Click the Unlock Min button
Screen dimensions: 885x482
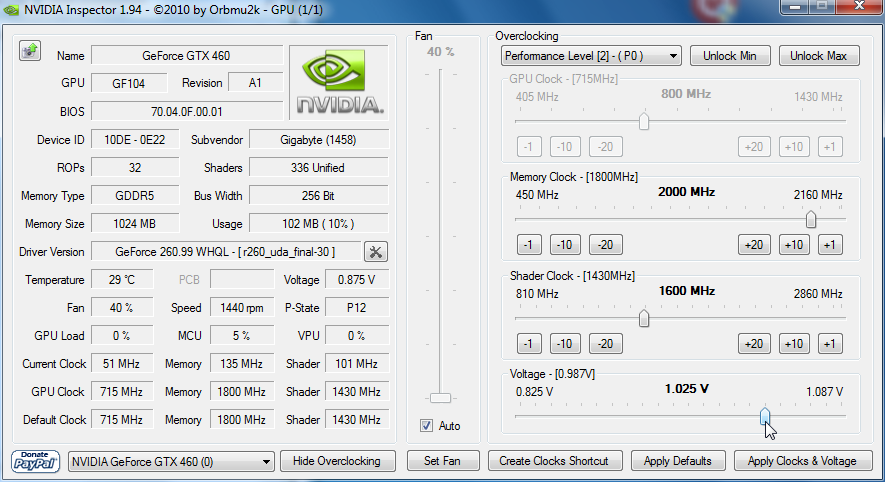click(x=729, y=56)
